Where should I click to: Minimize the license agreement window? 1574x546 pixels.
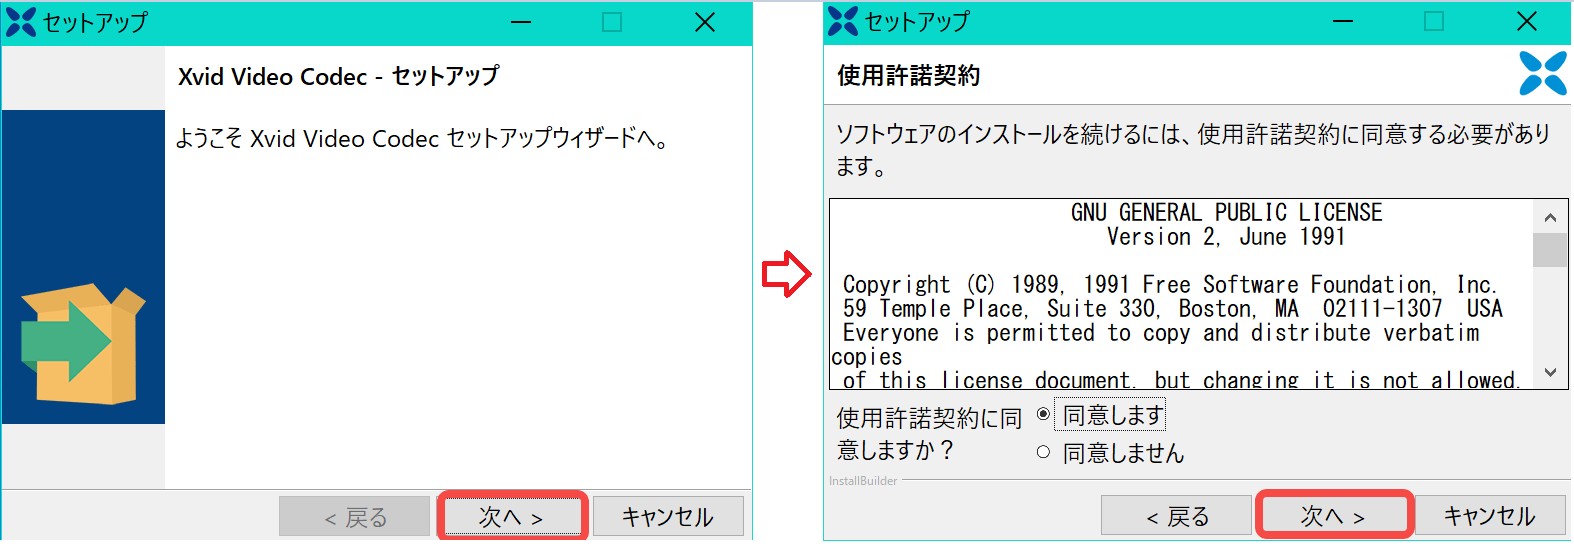[1343, 22]
